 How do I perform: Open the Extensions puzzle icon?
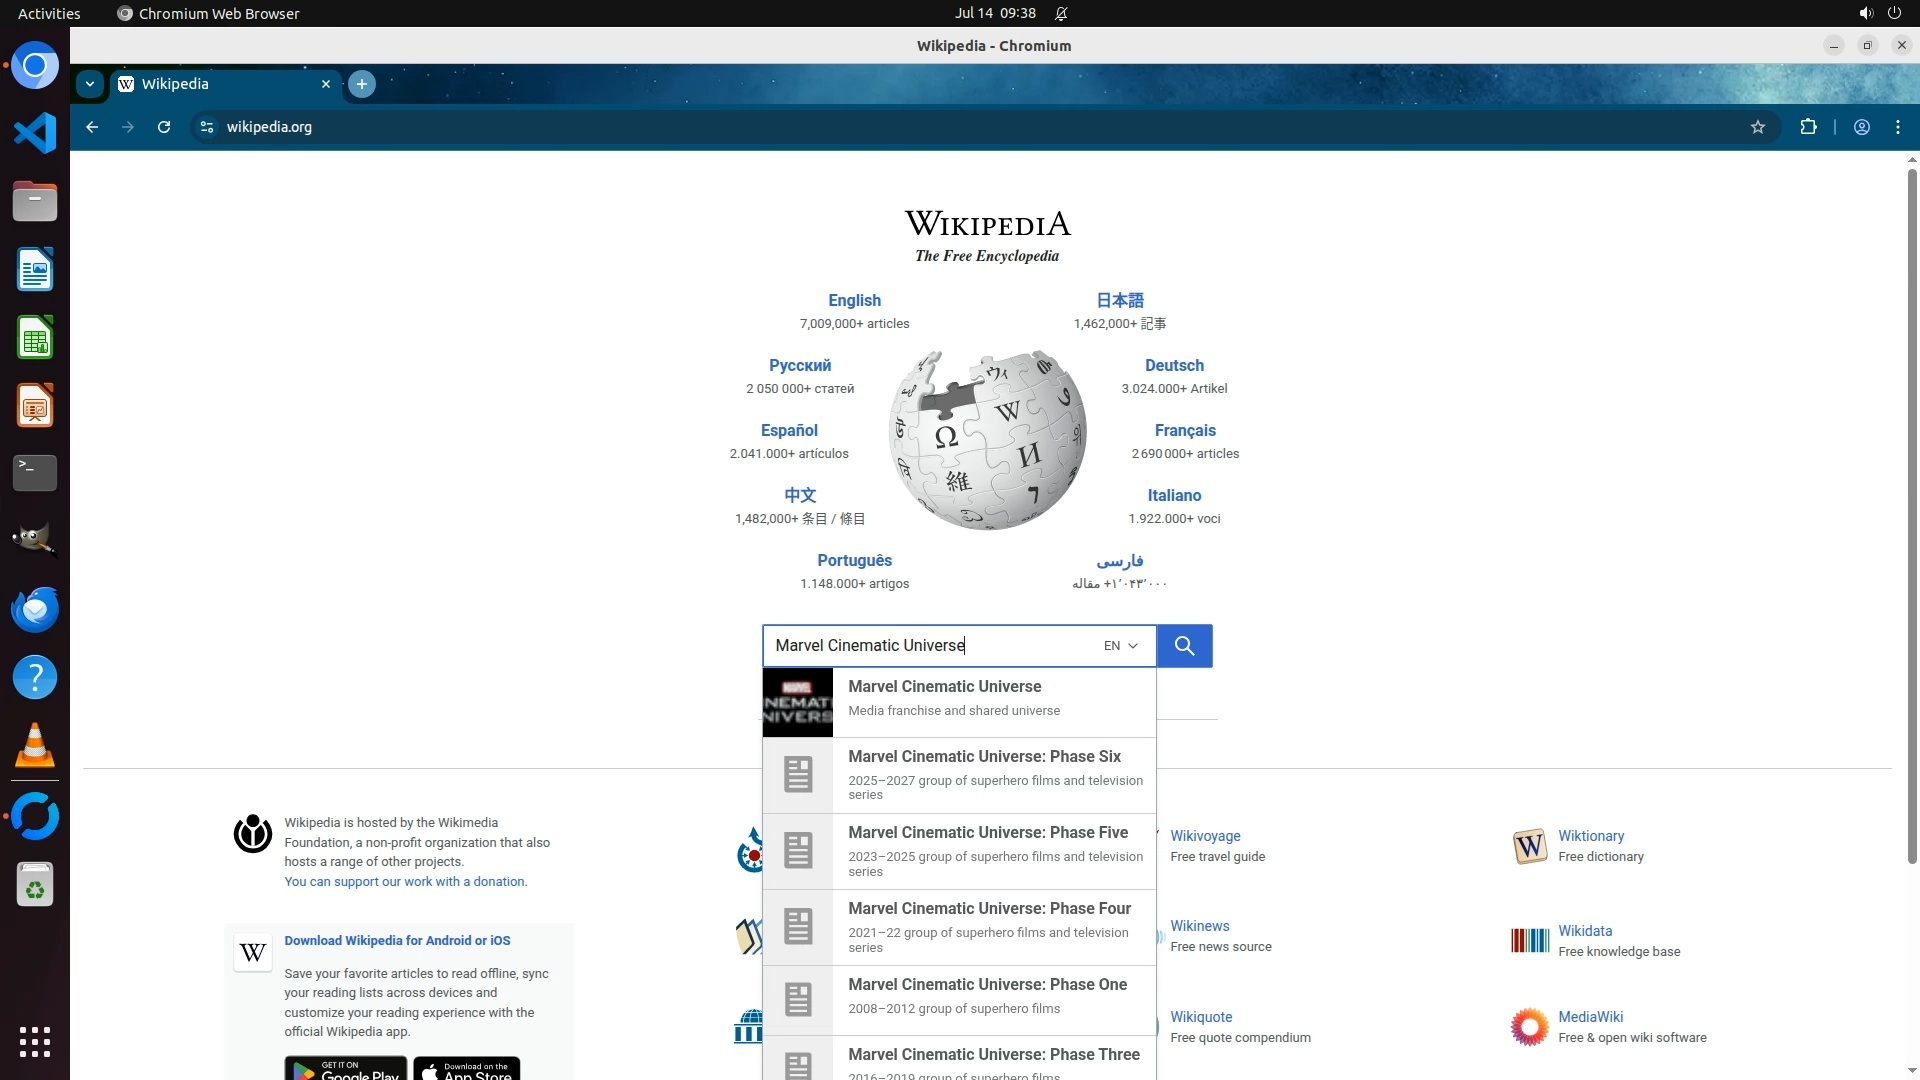[x=1808, y=127]
